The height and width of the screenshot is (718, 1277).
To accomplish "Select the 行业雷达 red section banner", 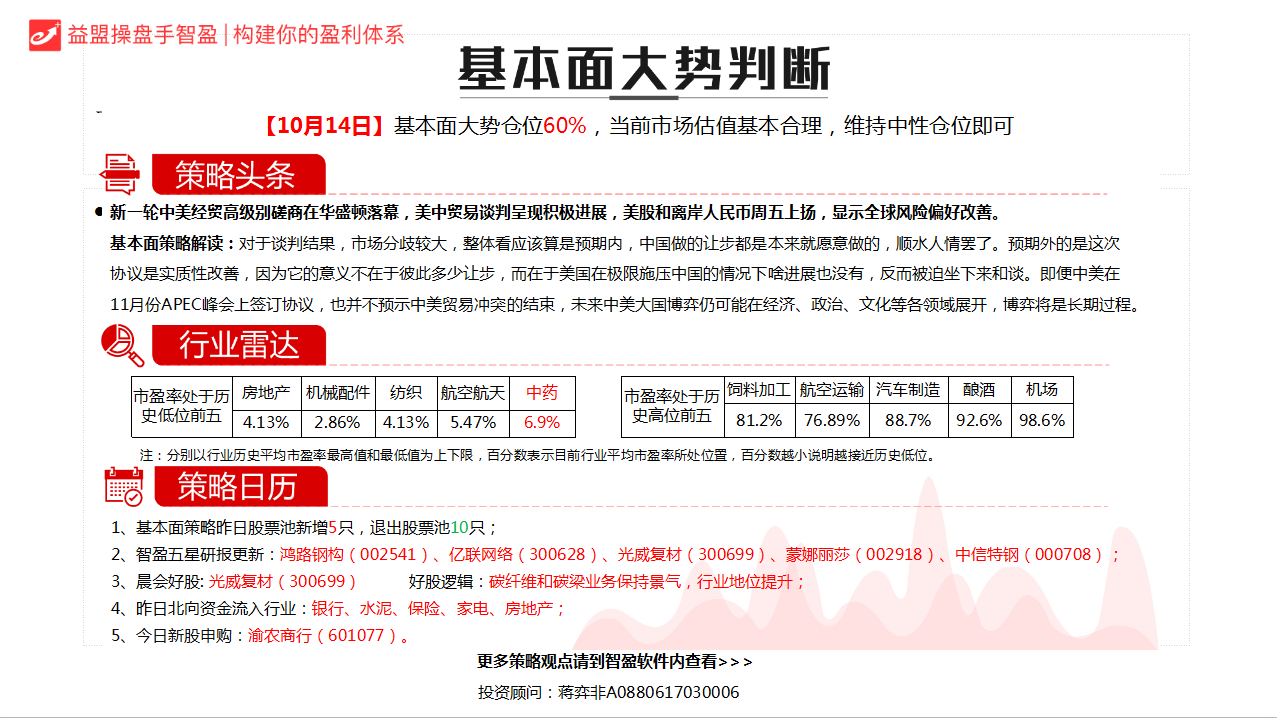I will [x=239, y=346].
